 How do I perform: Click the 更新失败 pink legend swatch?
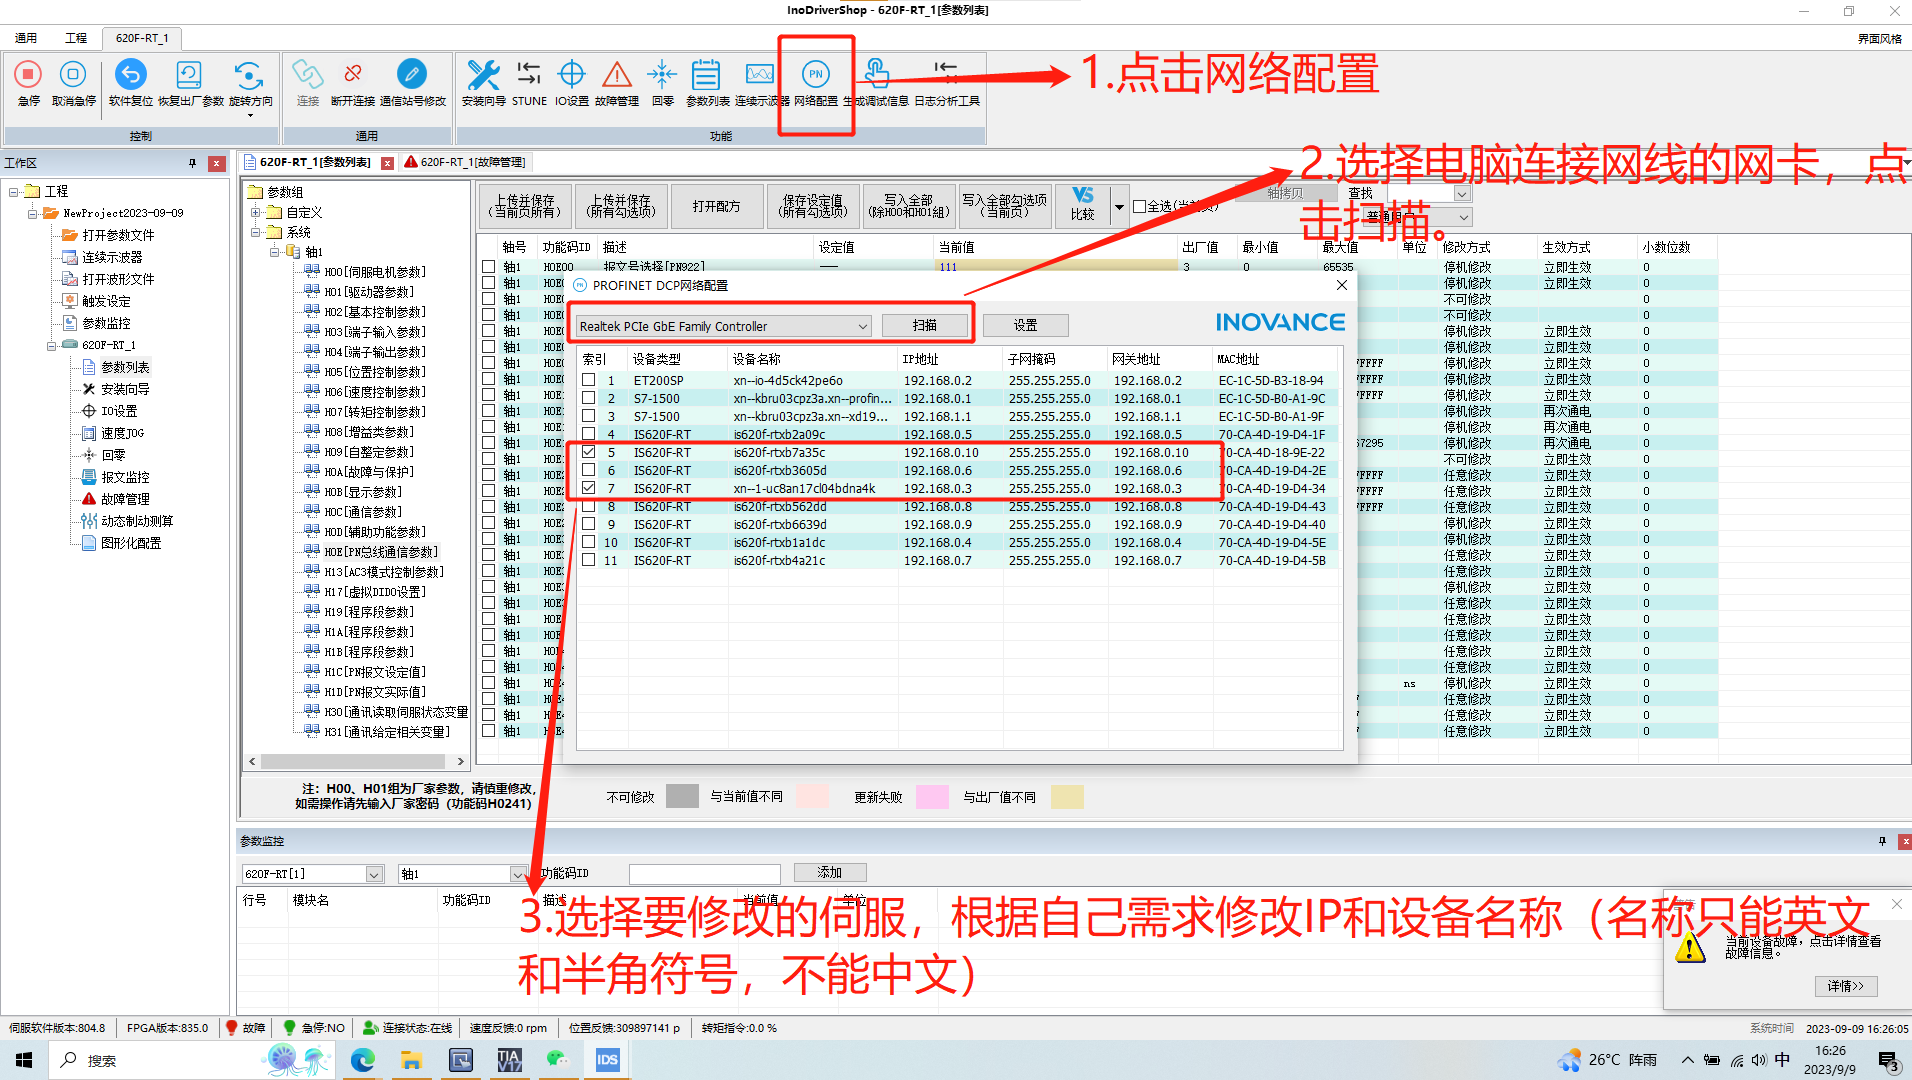932,796
